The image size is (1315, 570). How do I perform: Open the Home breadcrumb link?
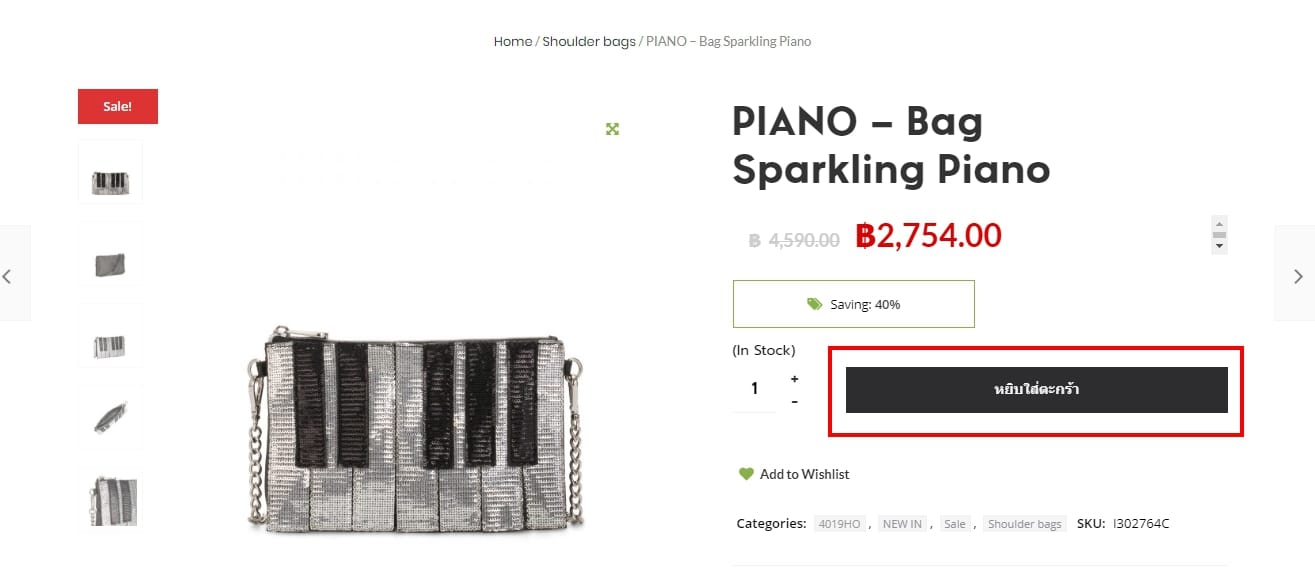coord(513,42)
